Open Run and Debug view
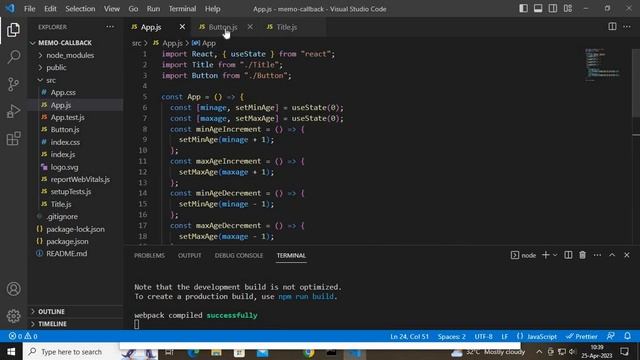Viewport: 640px width, 360px height. pos(13,111)
